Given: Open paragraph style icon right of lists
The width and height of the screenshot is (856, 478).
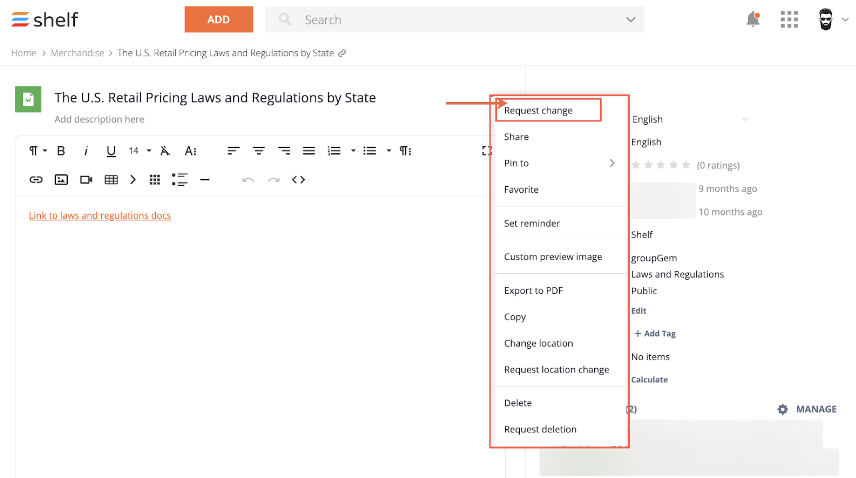Looking at the screenshot, I should click(x=405, y=151).
